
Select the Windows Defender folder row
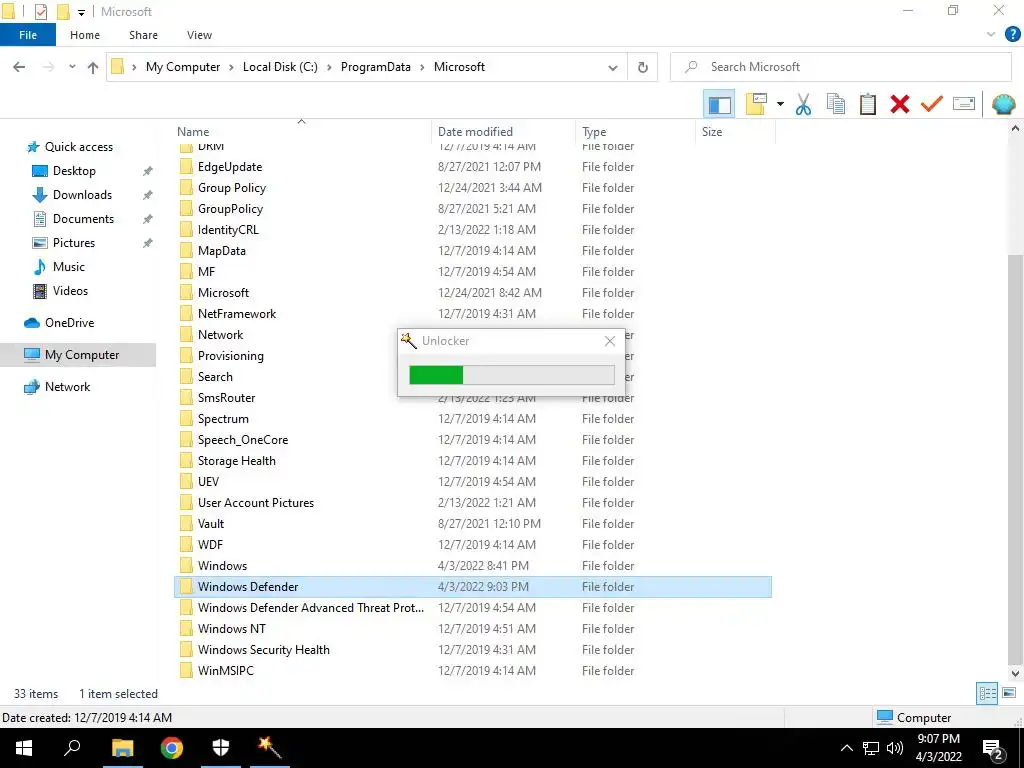[473, 587]
